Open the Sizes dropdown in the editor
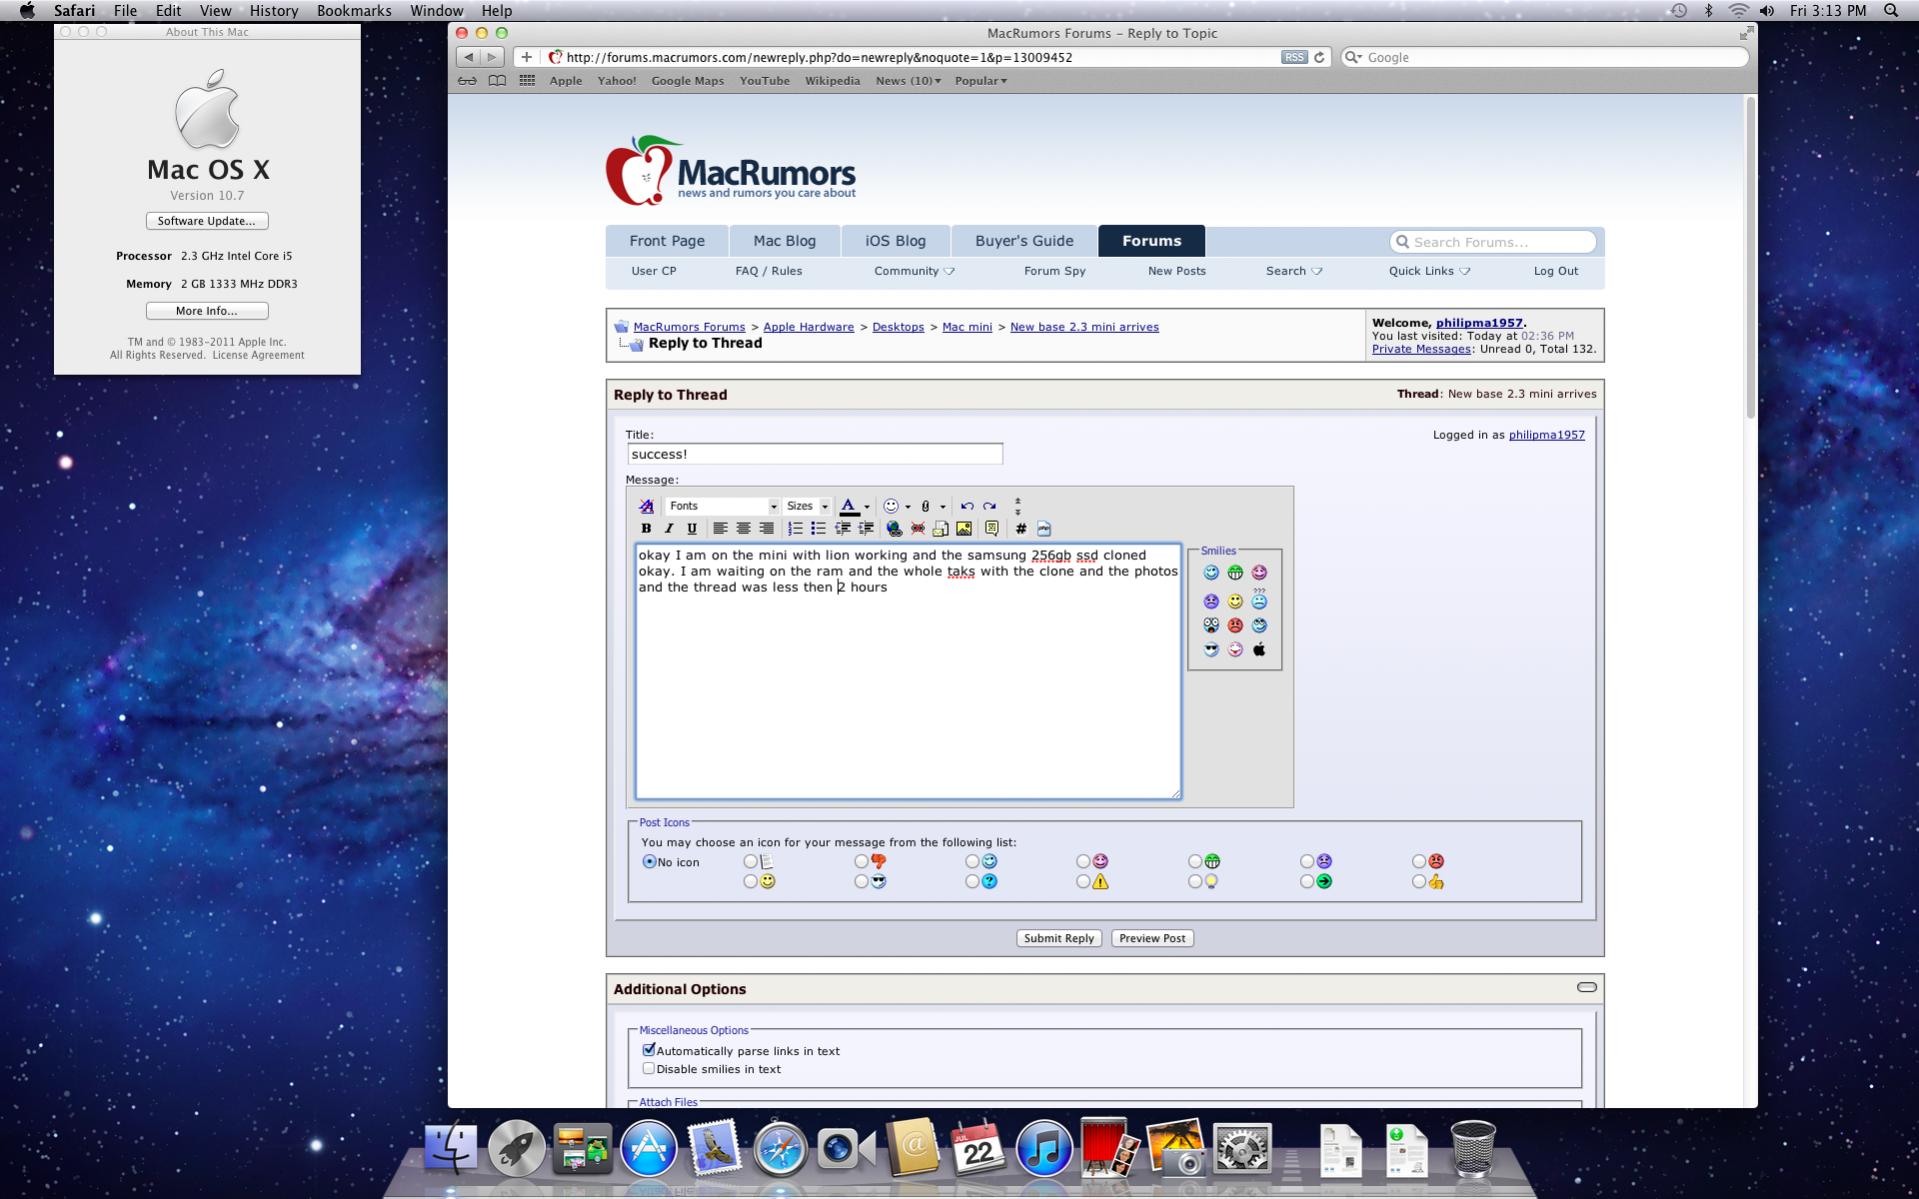This screenshot has width=1919, height=1199. tap(807, 506)
